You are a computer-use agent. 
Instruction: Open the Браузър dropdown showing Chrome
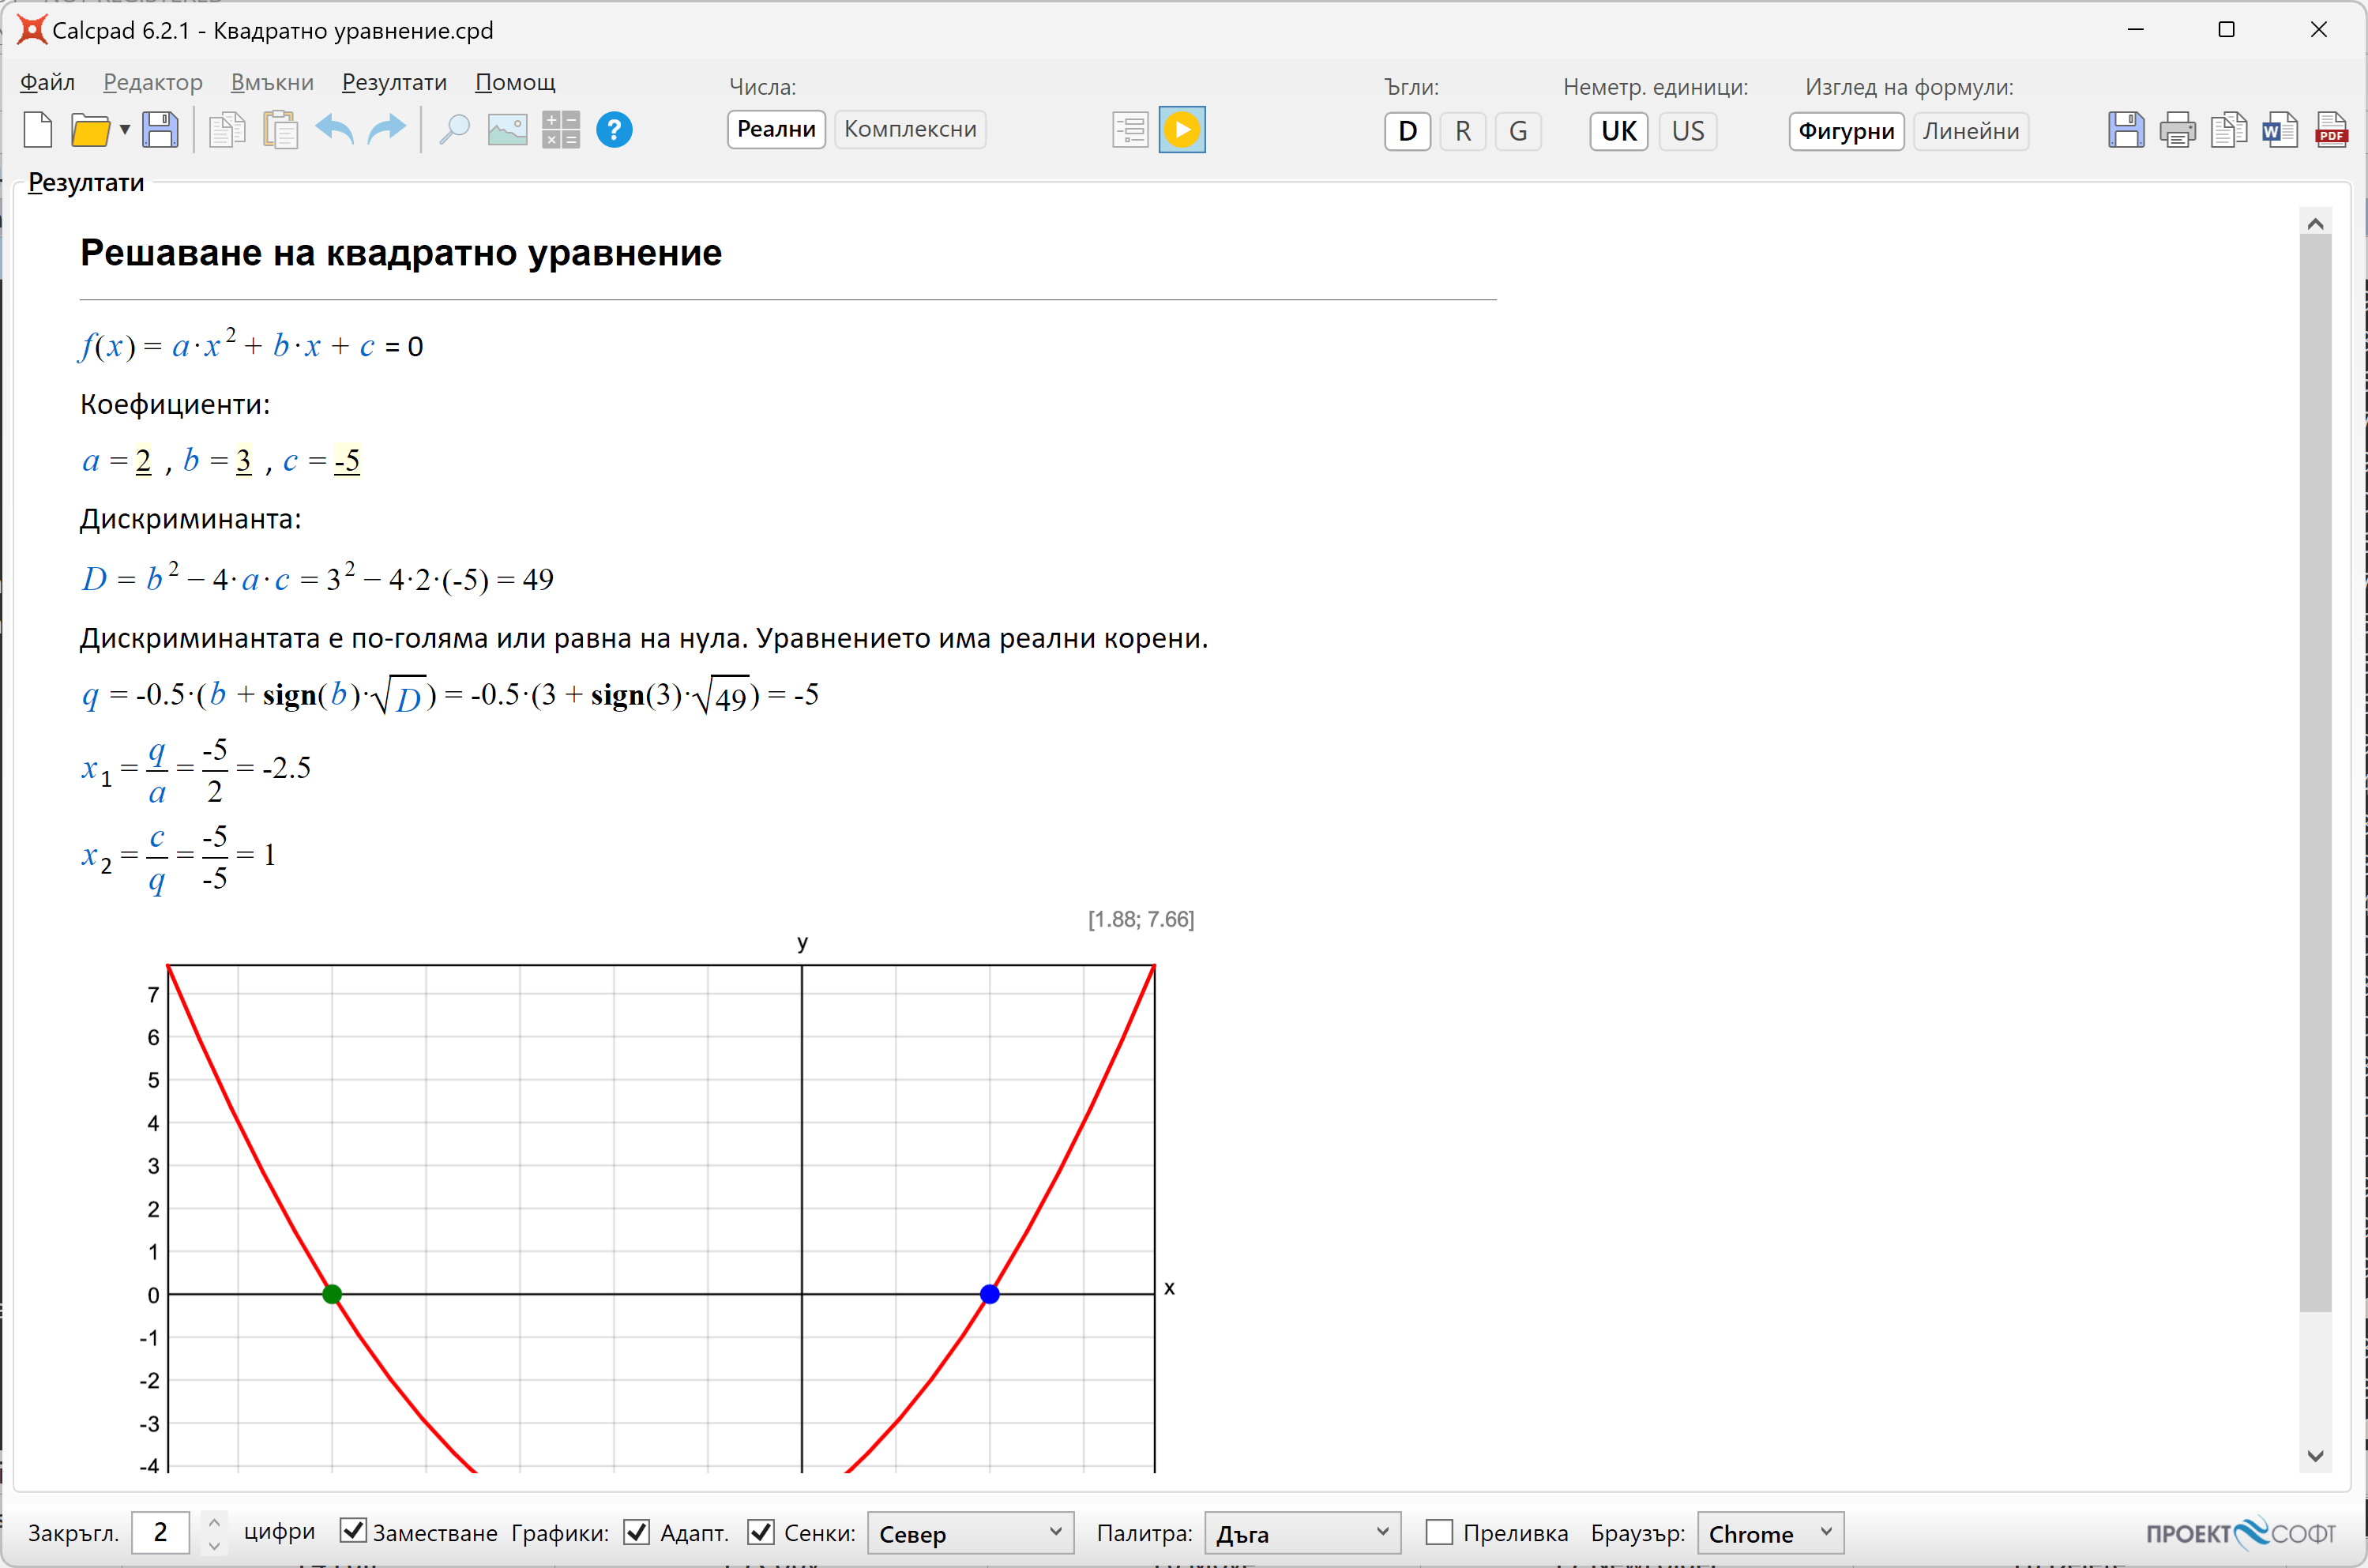[1769, 1533]
